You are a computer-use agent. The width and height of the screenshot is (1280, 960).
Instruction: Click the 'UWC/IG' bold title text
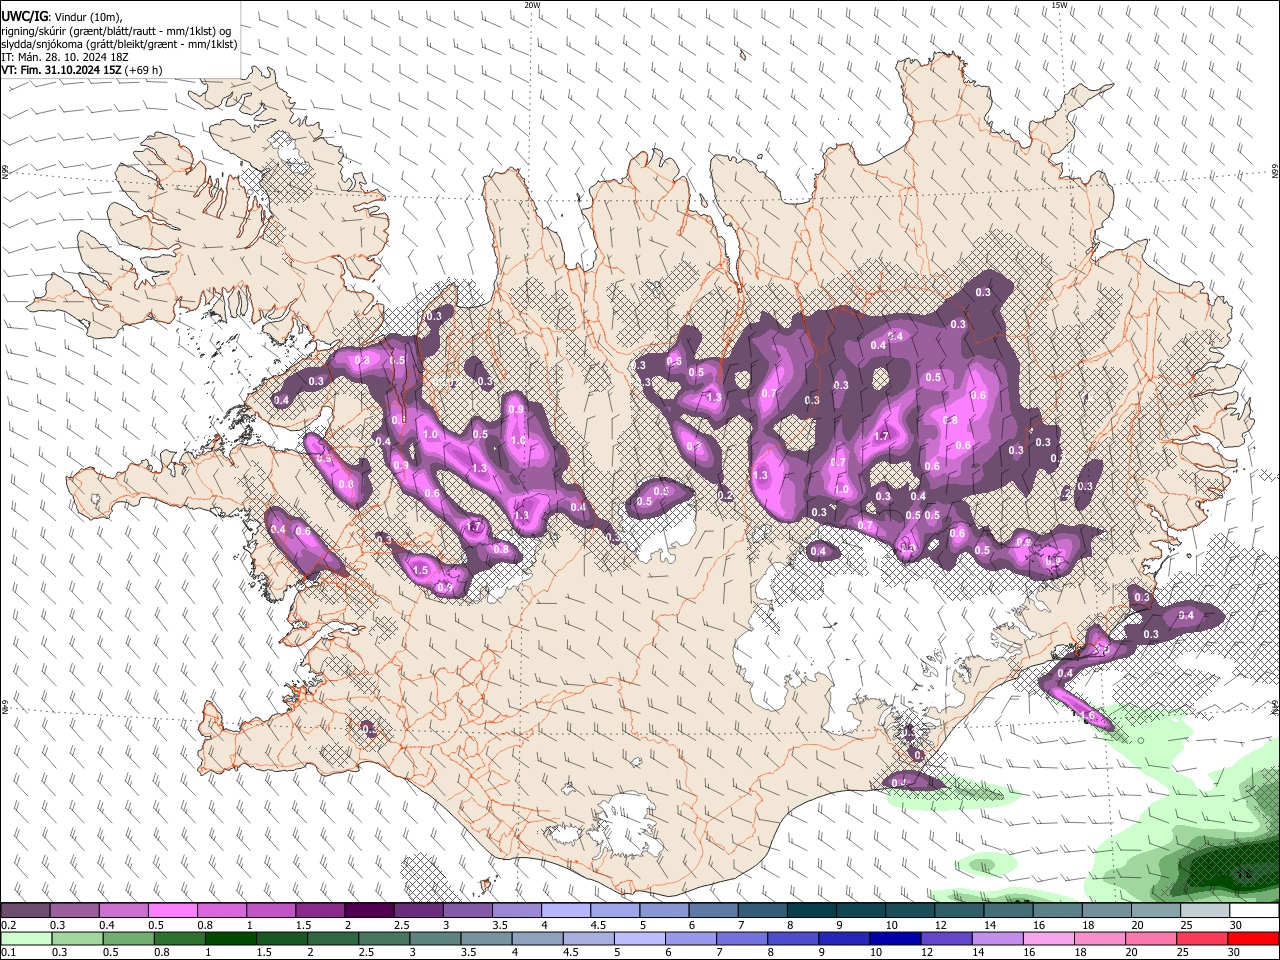click(x=24, y=17)
